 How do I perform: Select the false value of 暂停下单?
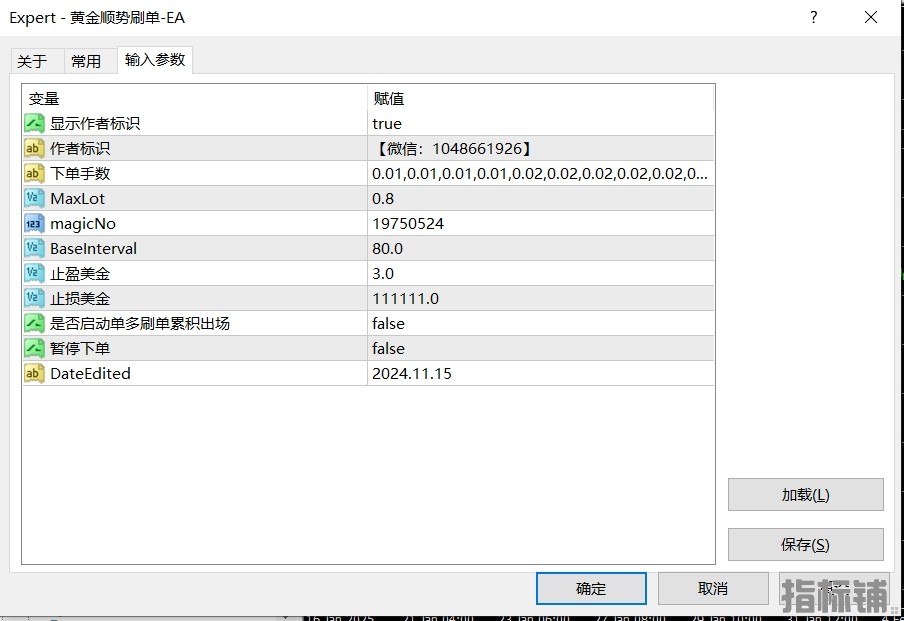541,348
